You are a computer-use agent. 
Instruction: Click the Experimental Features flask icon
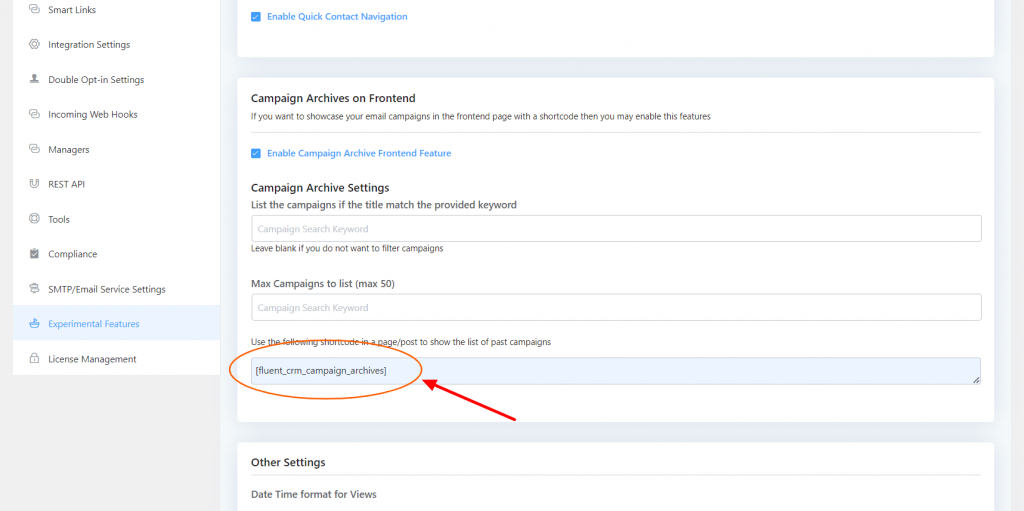click(34, 324)
